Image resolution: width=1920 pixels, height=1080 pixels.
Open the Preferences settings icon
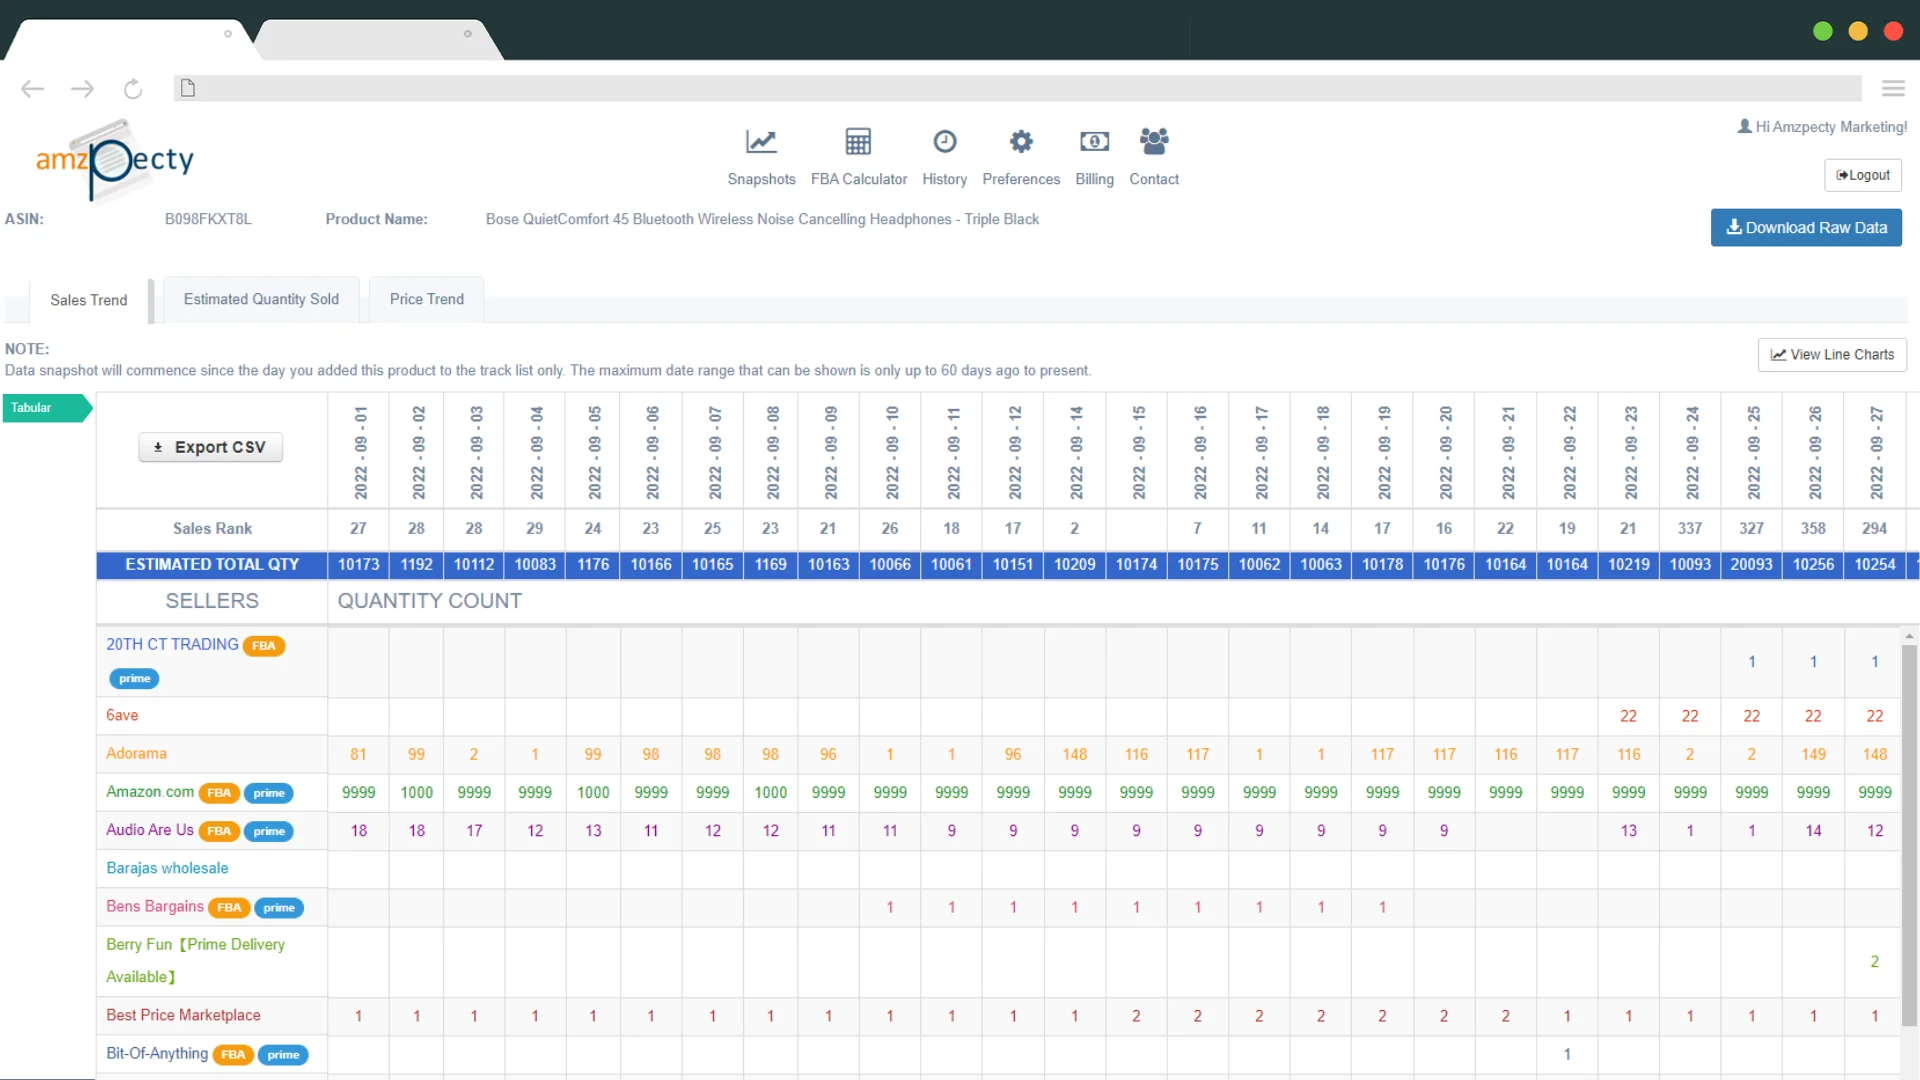(x=1021, y=141)
